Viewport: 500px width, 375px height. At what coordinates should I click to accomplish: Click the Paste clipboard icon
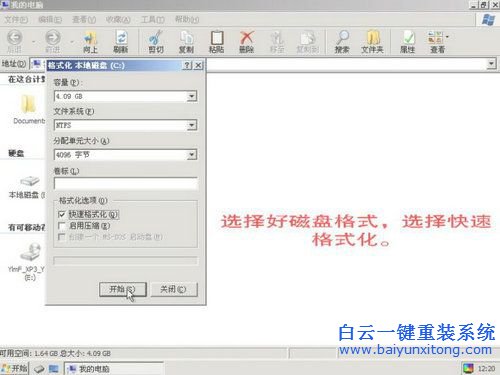217,38
